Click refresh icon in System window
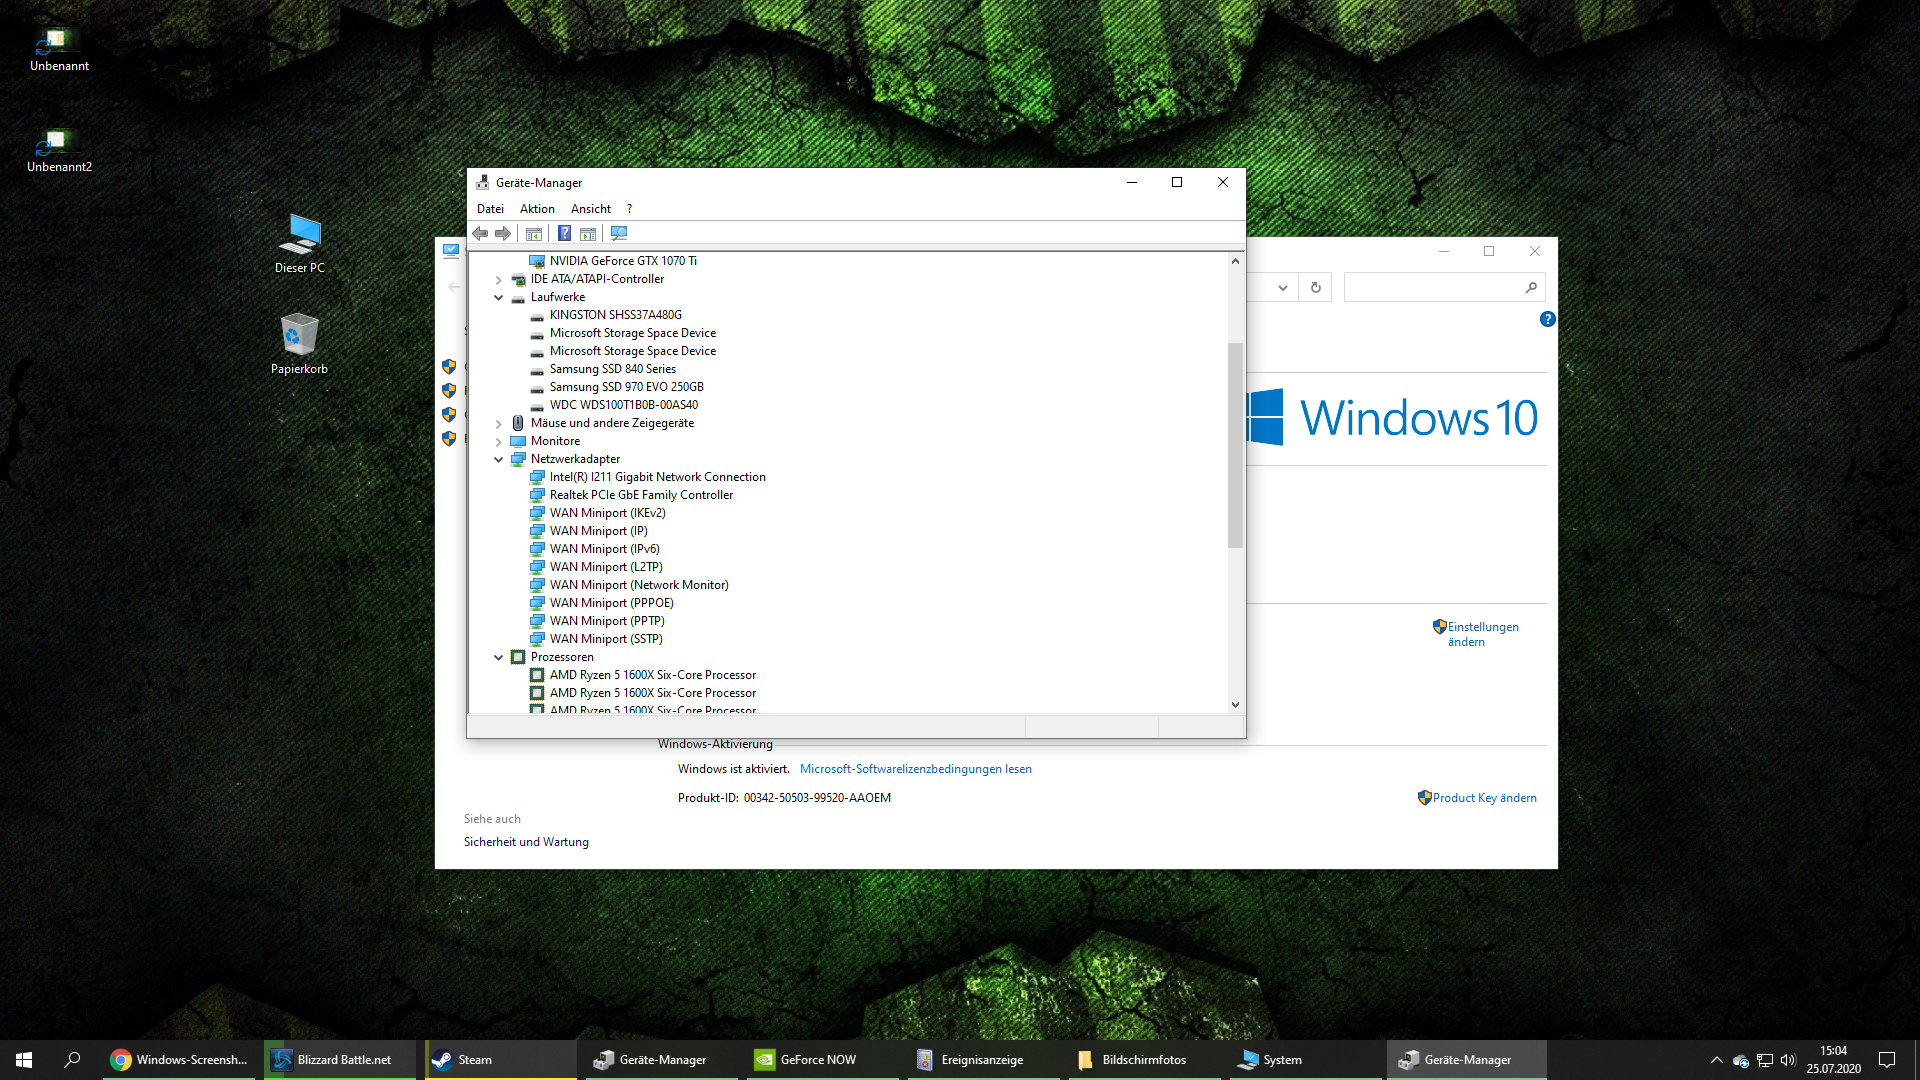Image resolution: width=1920 pixels, height=1080 pixels. click(x=1315, y=288)
